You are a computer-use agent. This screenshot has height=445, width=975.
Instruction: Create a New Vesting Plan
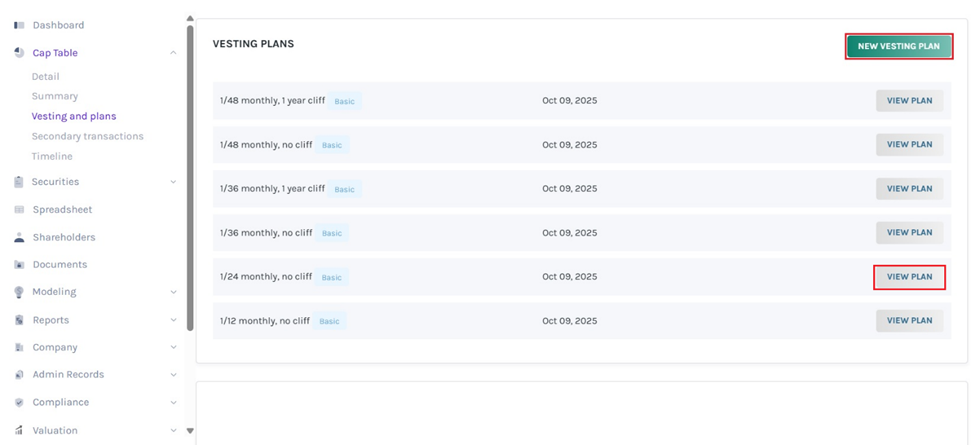click(898, 46)
